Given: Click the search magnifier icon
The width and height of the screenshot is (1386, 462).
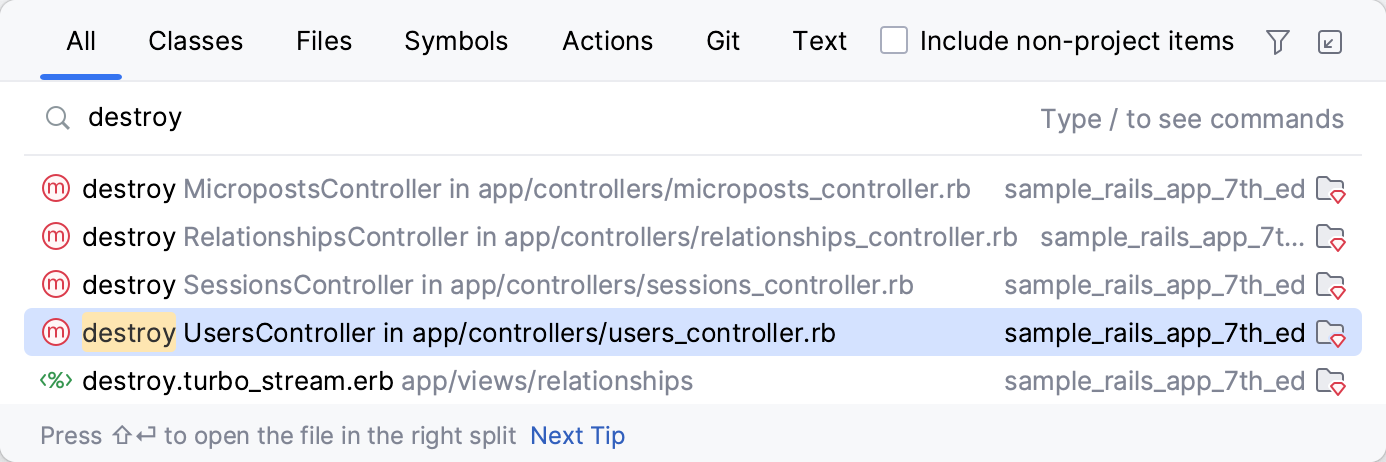Looking at the screenshot, I should coord(58,119).
